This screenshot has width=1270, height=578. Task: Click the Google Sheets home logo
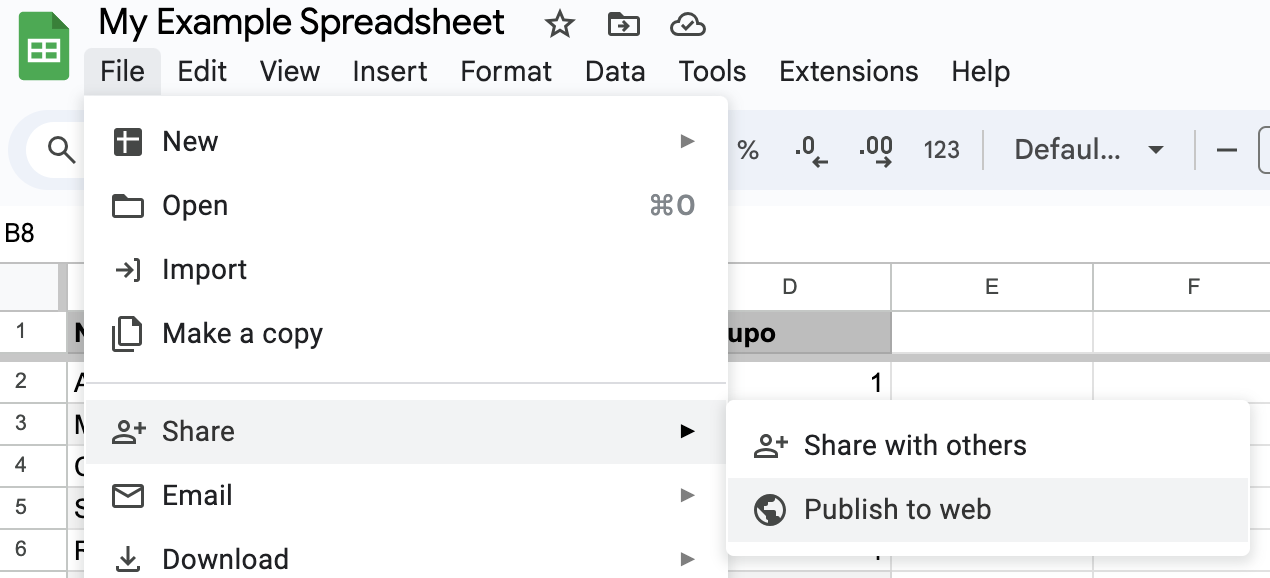(43, 47)
